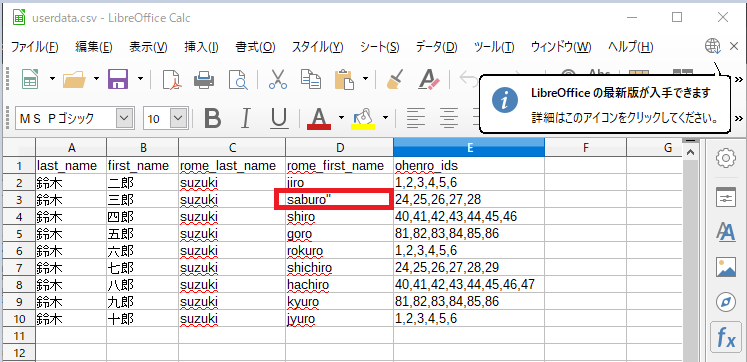Open the 表示 menu

point(148,47)
